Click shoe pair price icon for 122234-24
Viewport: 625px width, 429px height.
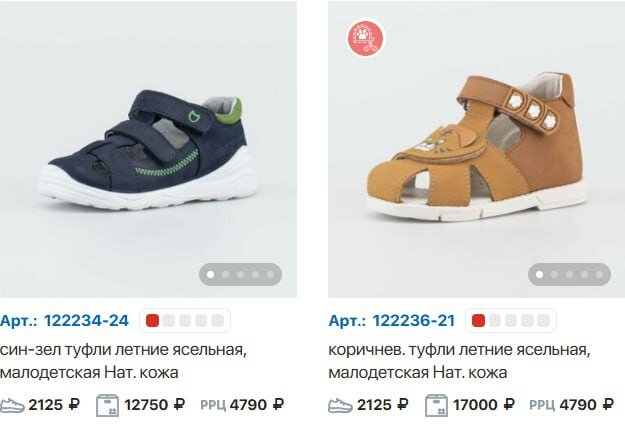tap(12, 405)
